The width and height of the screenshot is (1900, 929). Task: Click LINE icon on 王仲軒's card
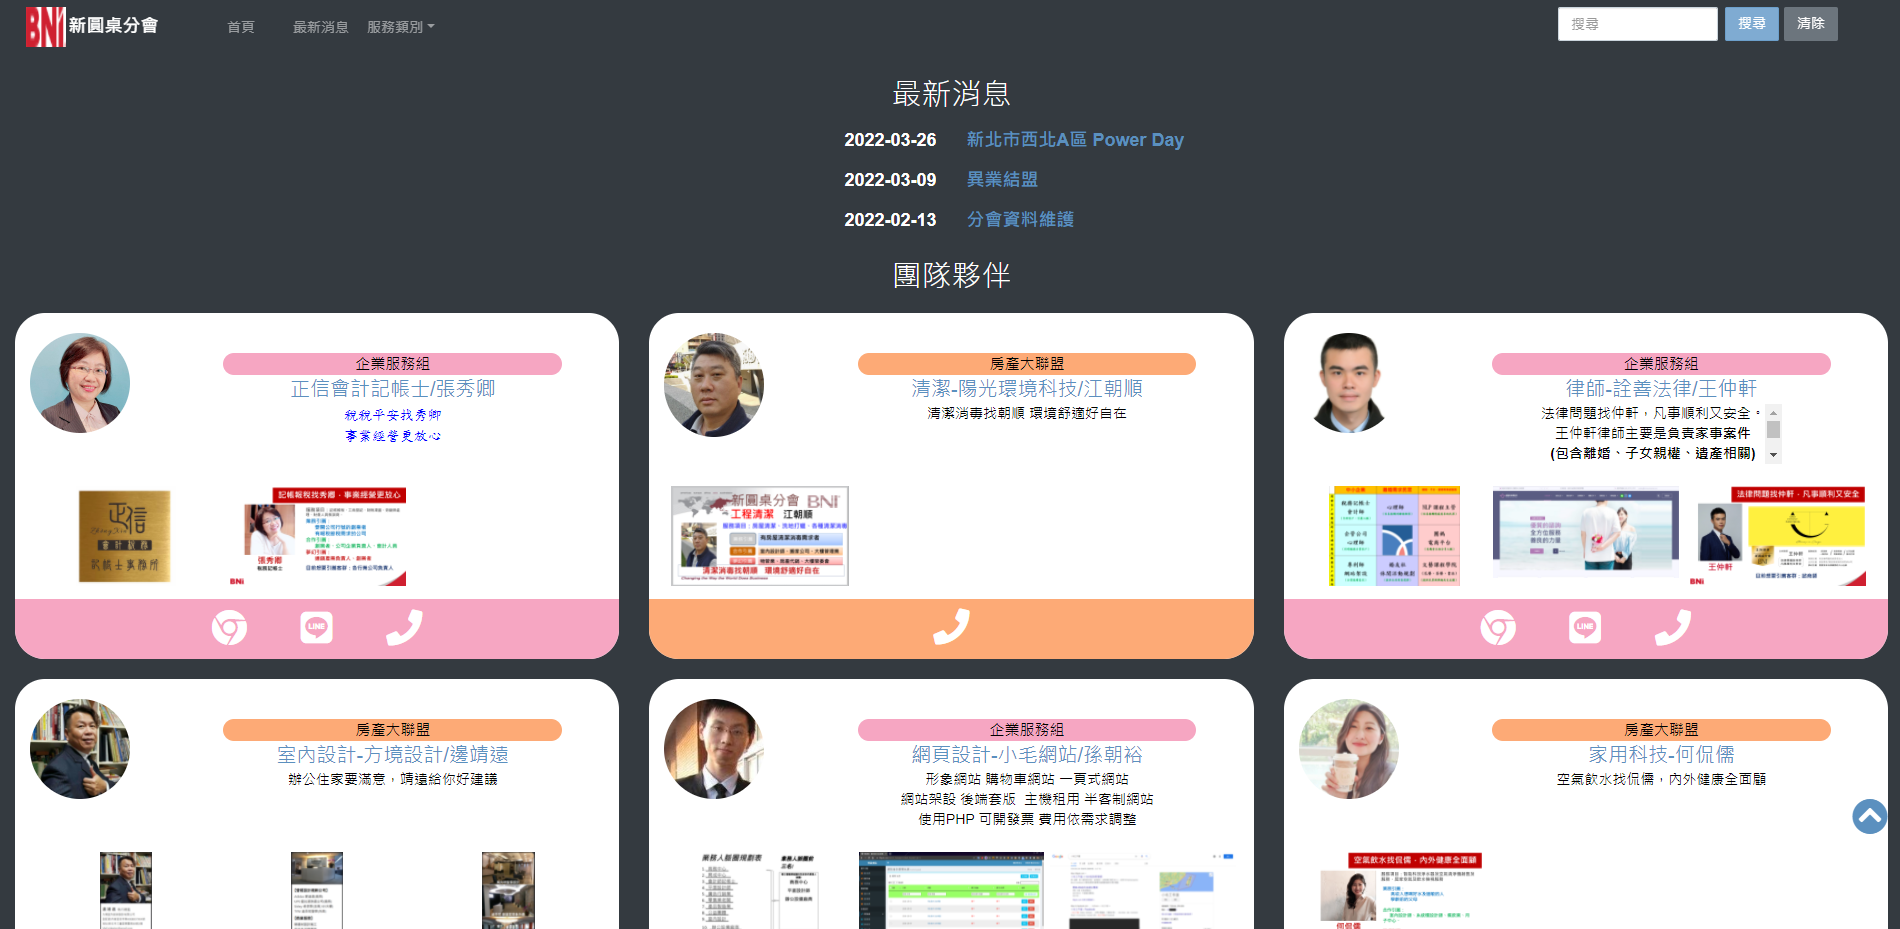pos(1585,628)
